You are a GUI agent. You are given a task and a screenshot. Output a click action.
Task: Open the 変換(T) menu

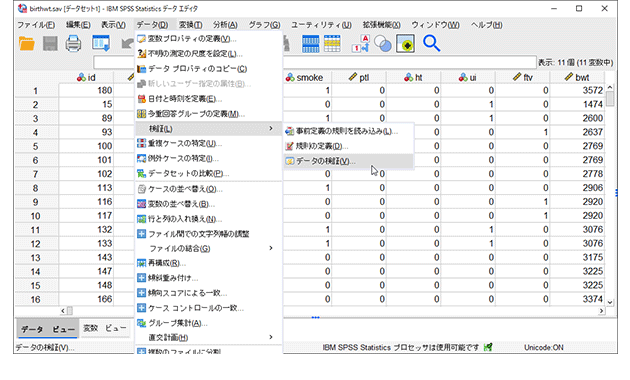tap(190, 25)
